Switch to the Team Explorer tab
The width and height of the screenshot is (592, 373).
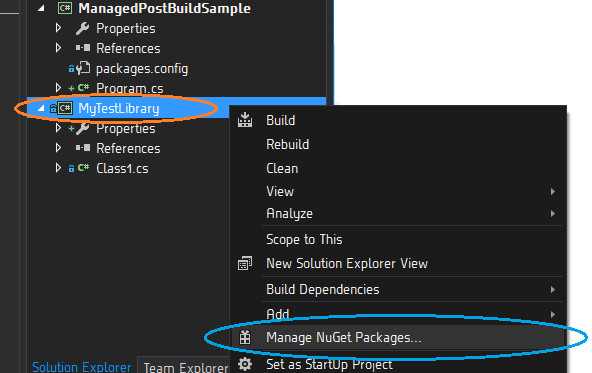click(x=186, y=367)
